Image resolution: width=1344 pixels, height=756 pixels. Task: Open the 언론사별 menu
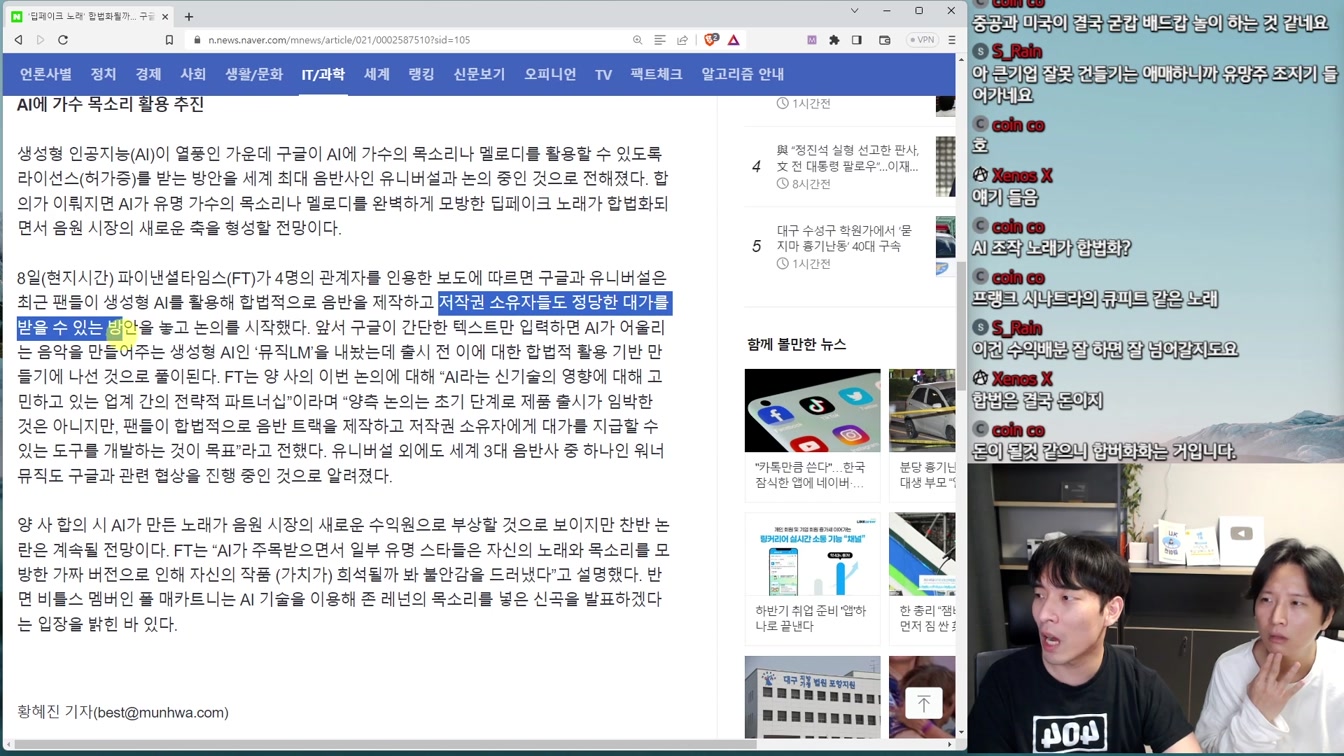click(x=46, y=74)
